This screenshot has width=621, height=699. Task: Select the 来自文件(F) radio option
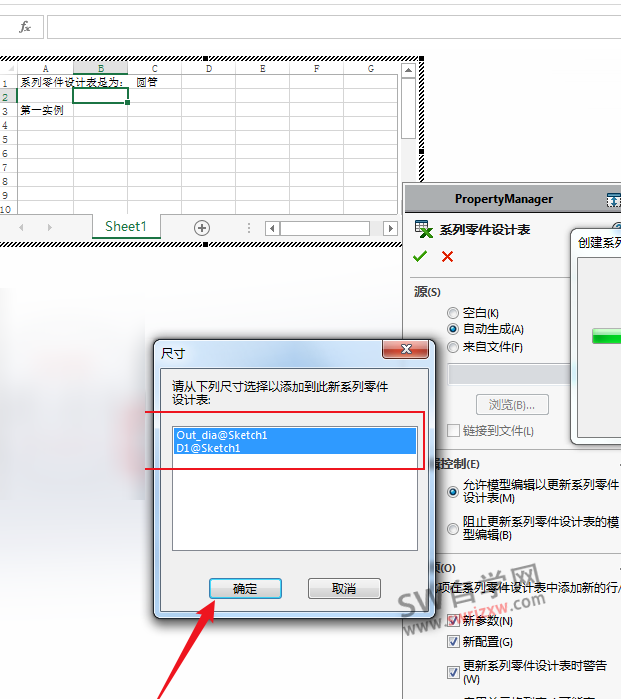(452, 347)
